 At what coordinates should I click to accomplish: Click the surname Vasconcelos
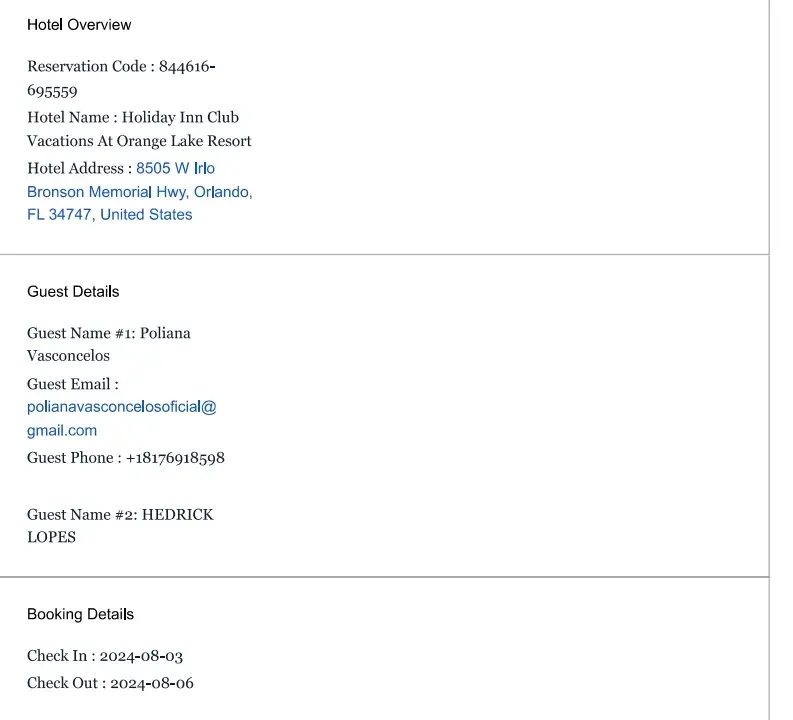(x=68, y=356)
